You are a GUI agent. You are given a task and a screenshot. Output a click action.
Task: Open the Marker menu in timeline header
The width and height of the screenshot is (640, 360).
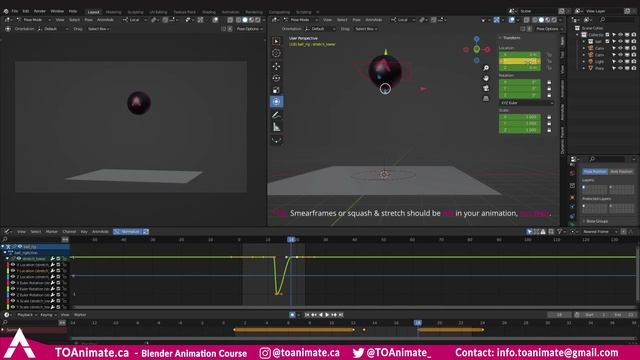point(80,315)
